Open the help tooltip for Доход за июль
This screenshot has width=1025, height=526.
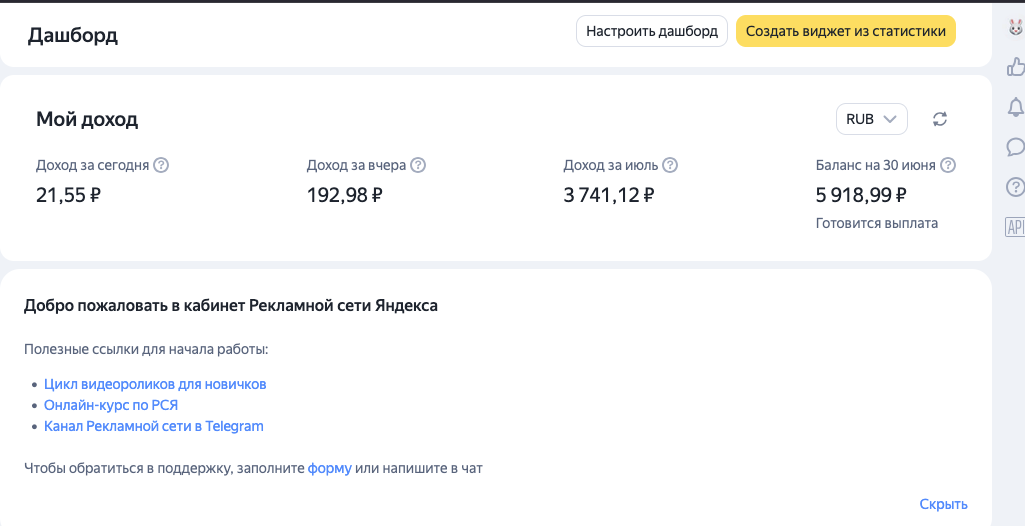(669, 165)
